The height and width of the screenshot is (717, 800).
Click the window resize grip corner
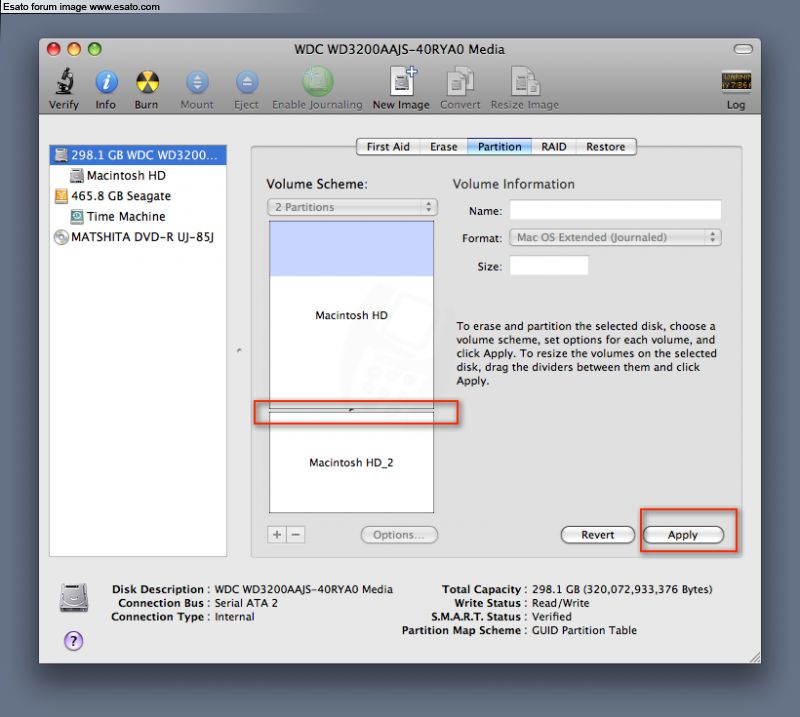point(755,657)
